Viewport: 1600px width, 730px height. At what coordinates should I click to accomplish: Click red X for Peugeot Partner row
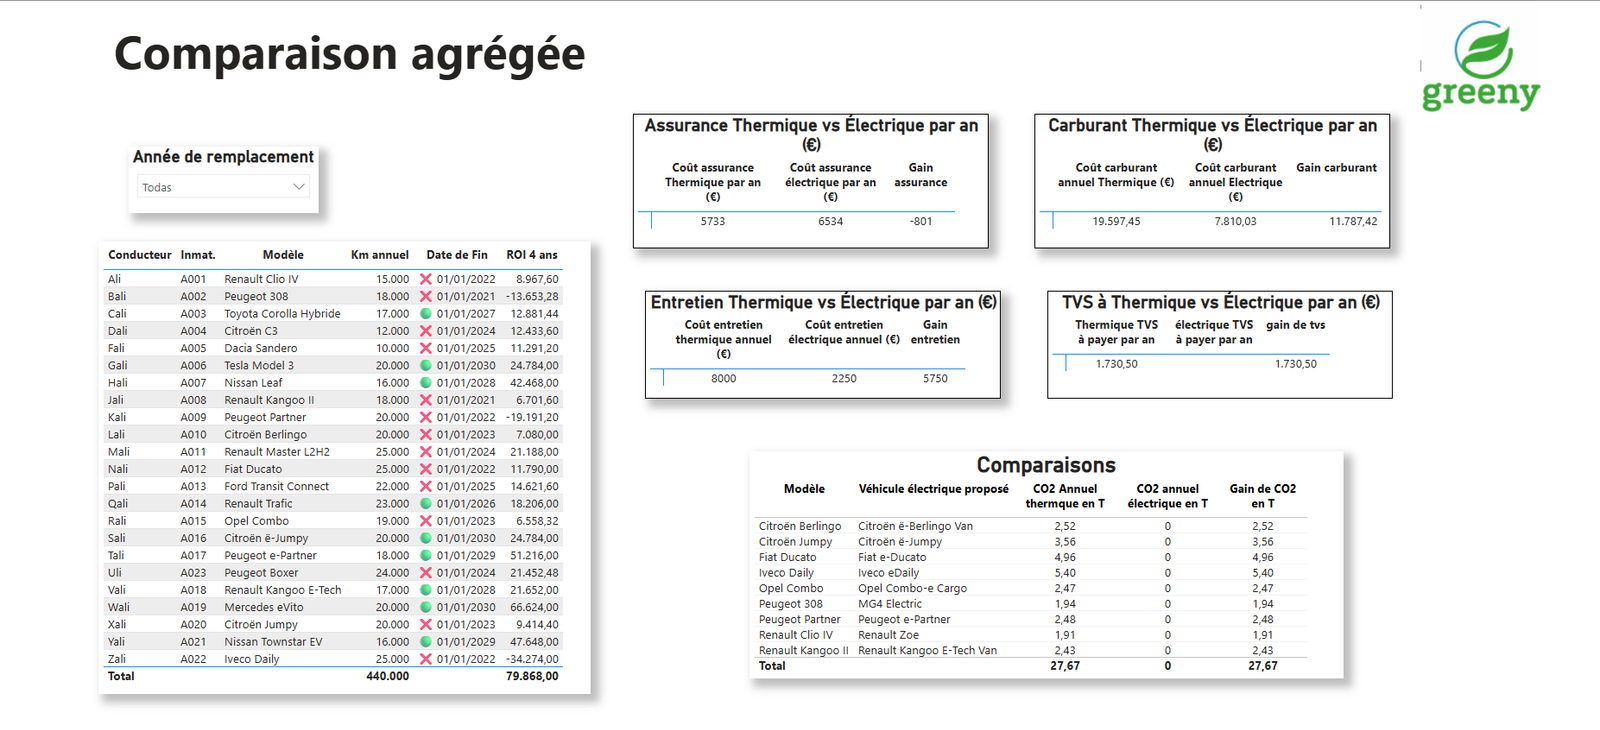point(425,417)
